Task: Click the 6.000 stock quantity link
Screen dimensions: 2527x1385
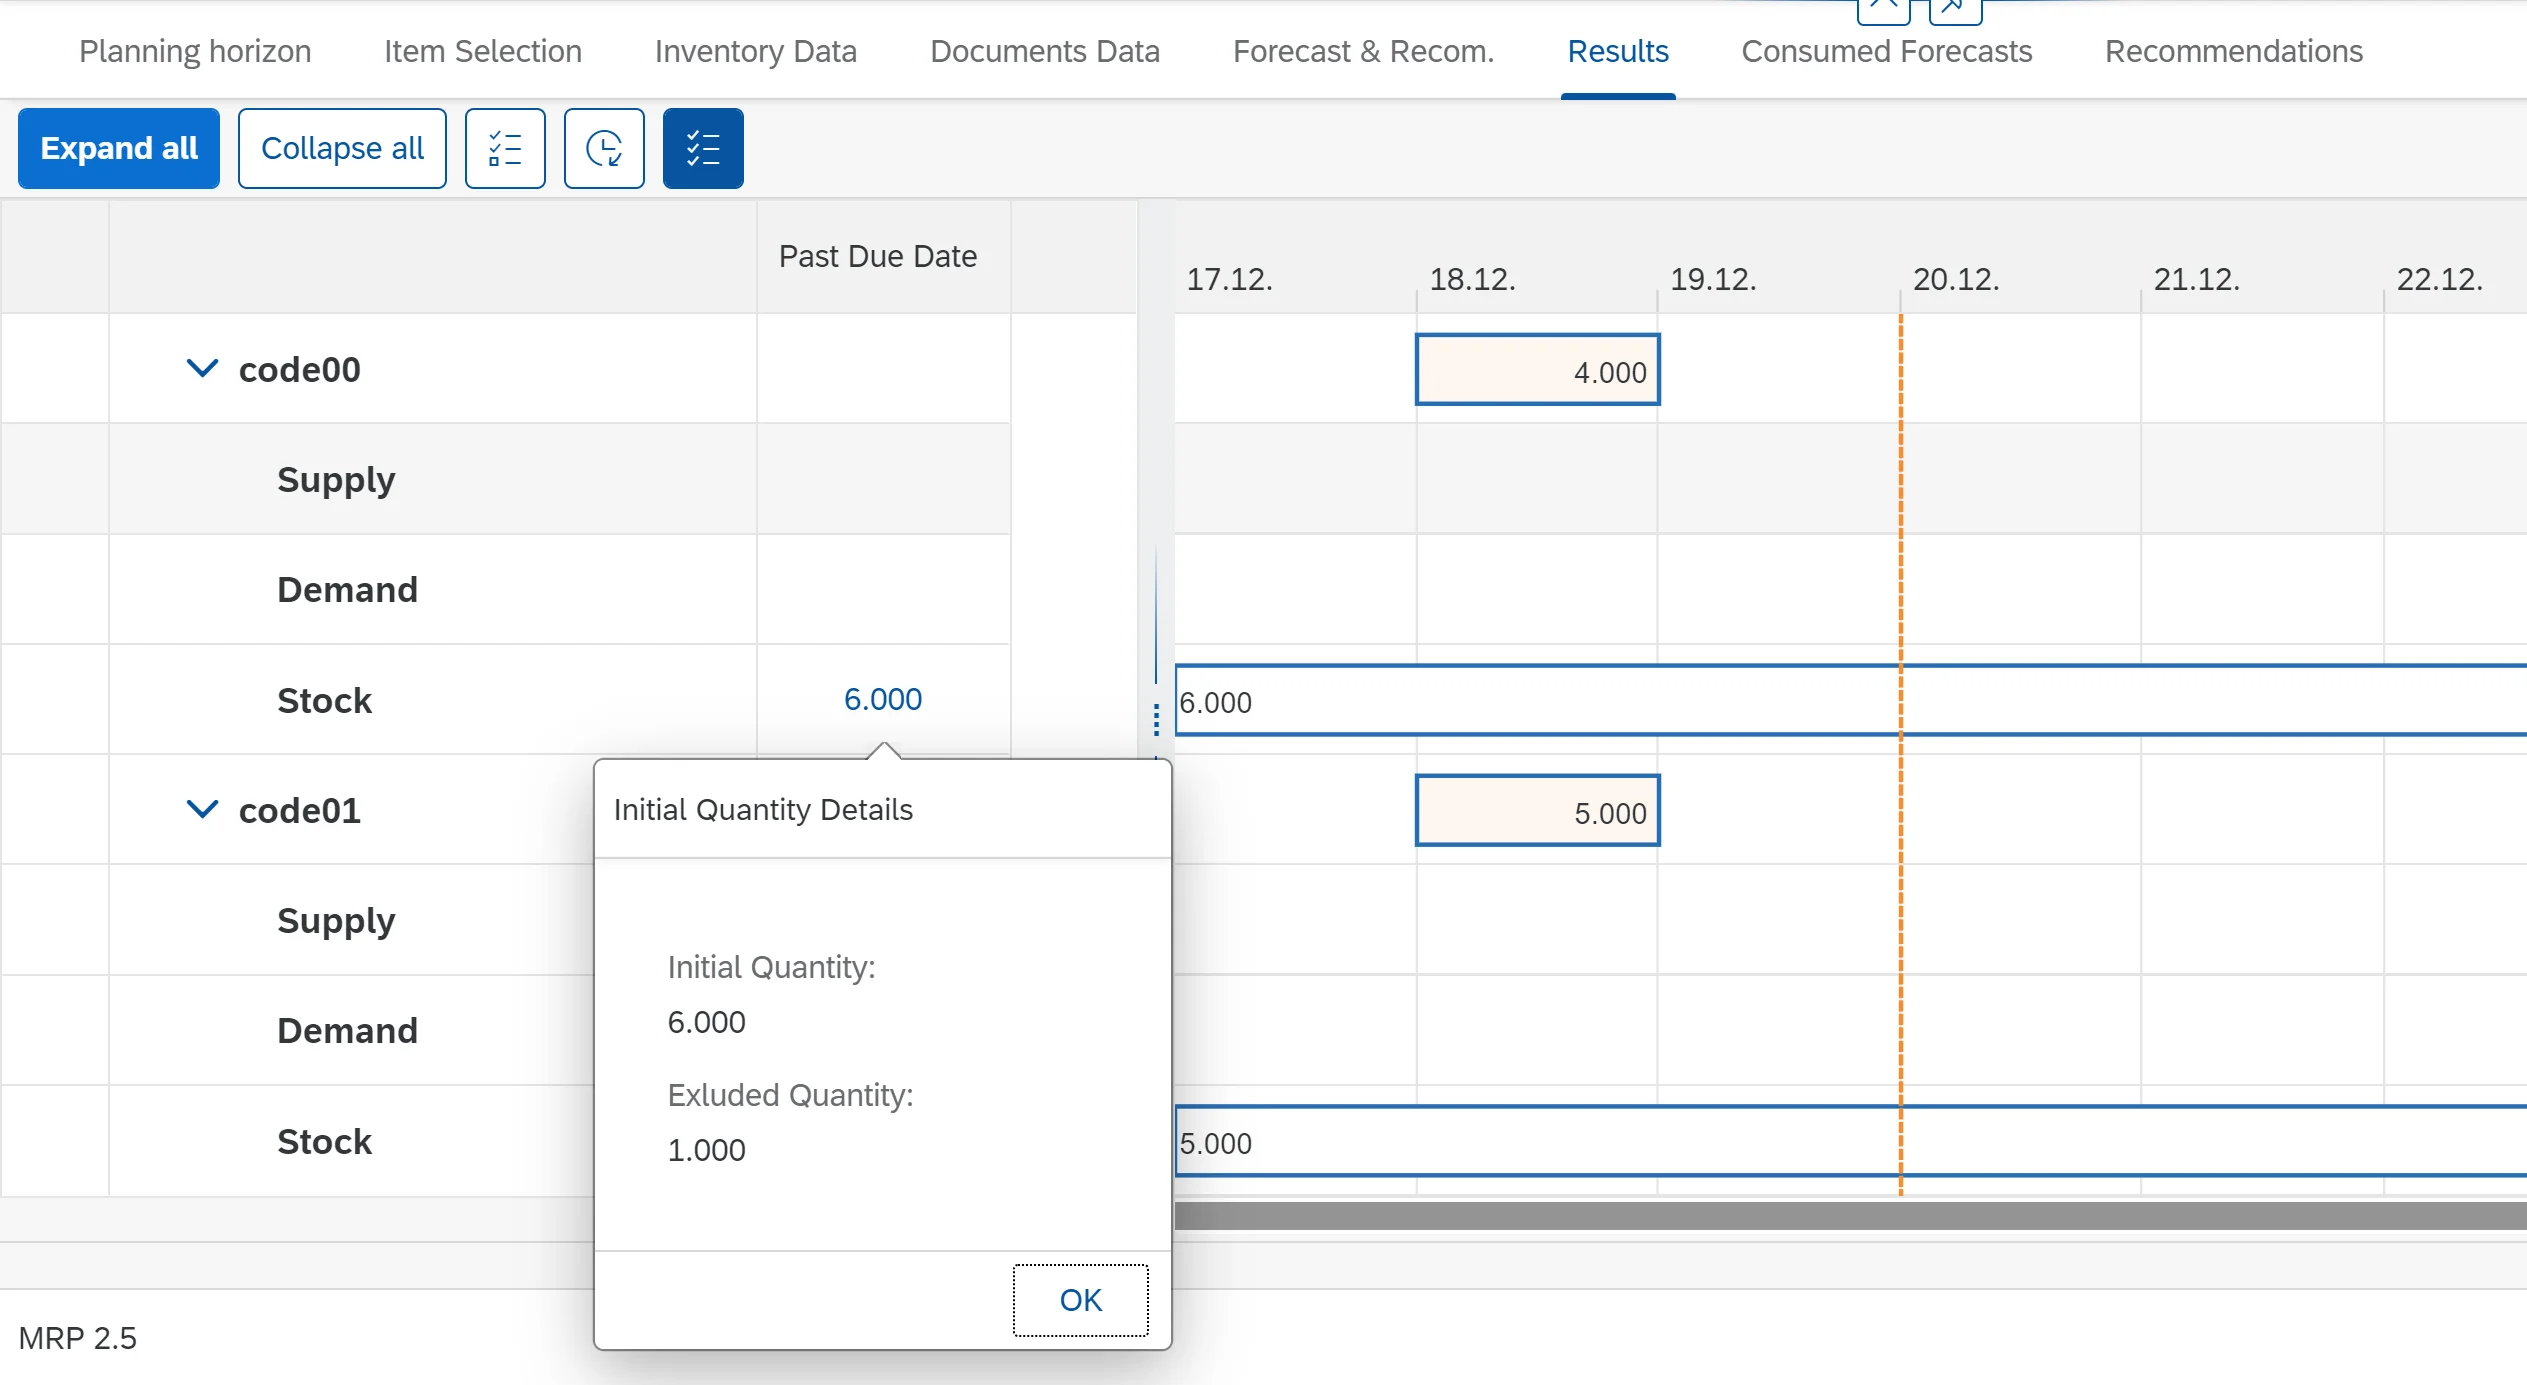Action: (882, 699)
